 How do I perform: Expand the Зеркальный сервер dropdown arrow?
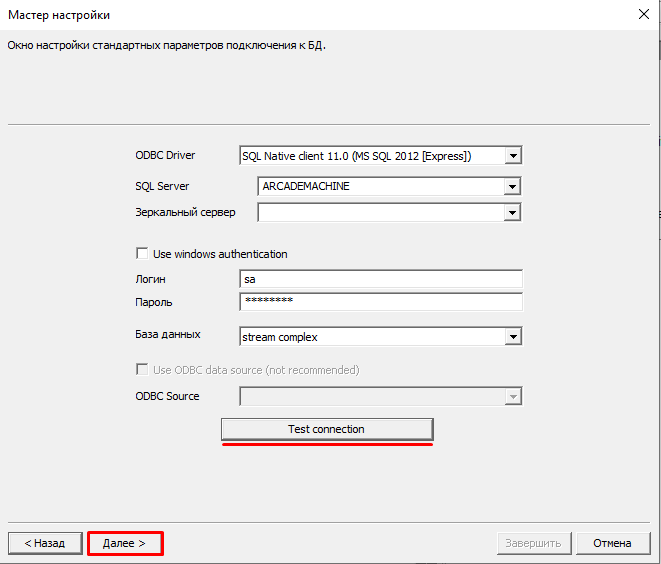(x=513, y=212)
